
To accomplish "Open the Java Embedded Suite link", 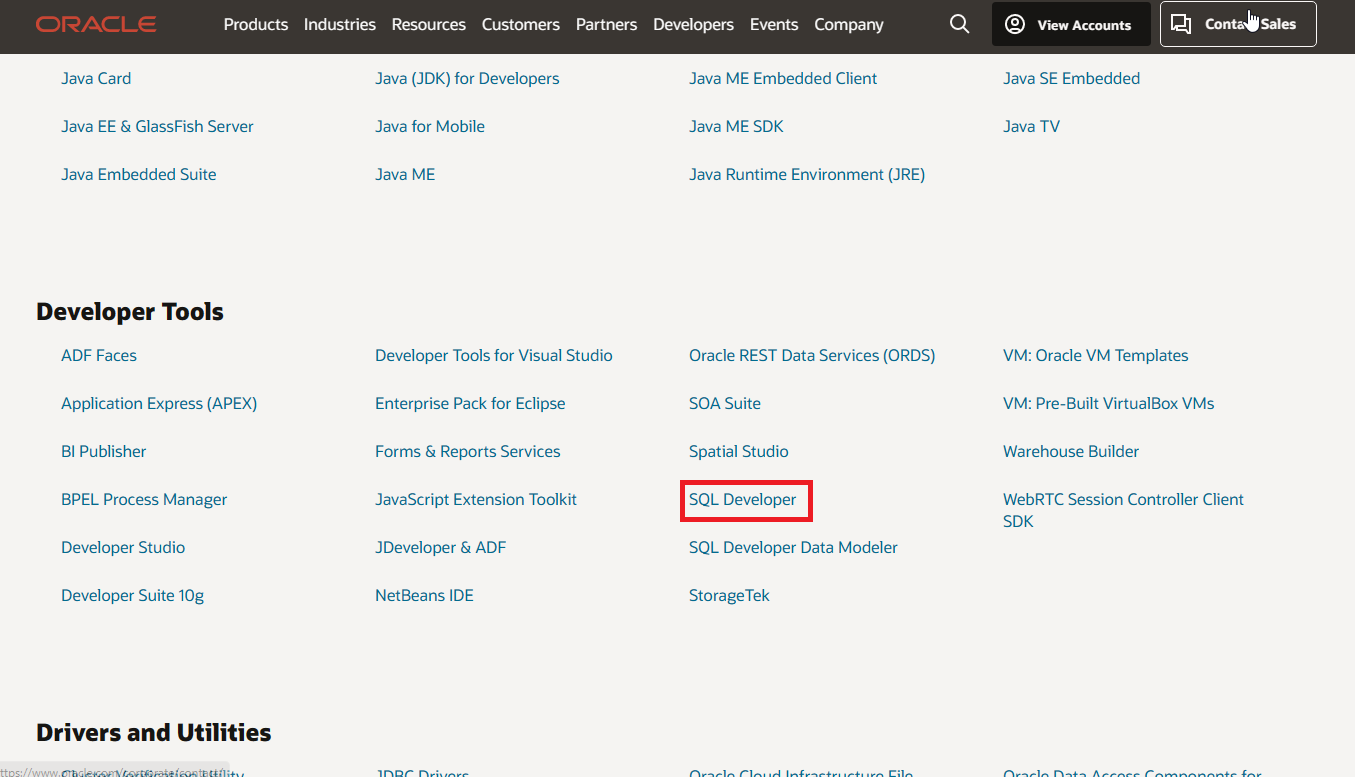I will pyautogui.click(x=139, y=174).
